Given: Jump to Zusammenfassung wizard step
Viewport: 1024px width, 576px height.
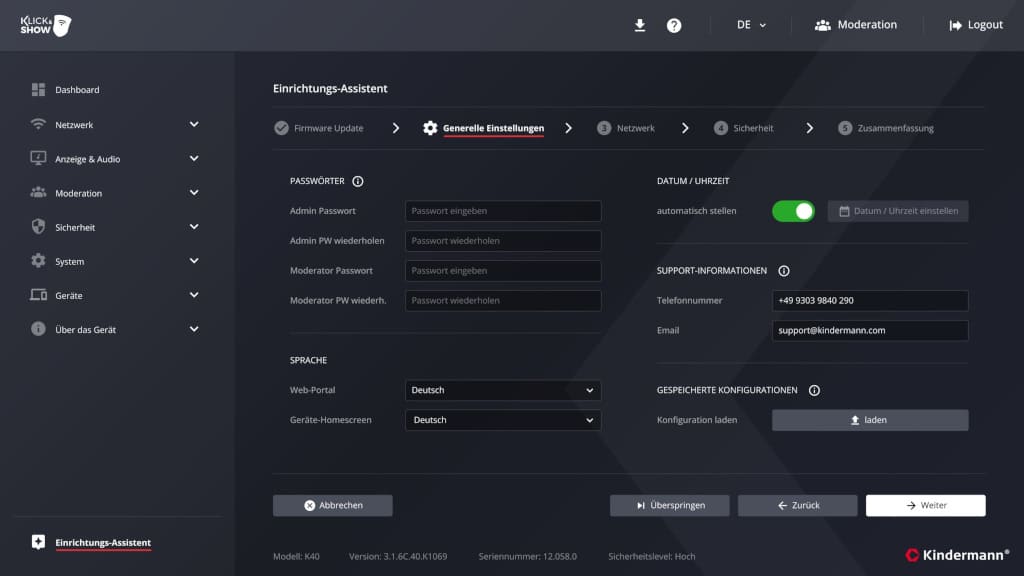Looking at the screenshot, I should point(886,128).
